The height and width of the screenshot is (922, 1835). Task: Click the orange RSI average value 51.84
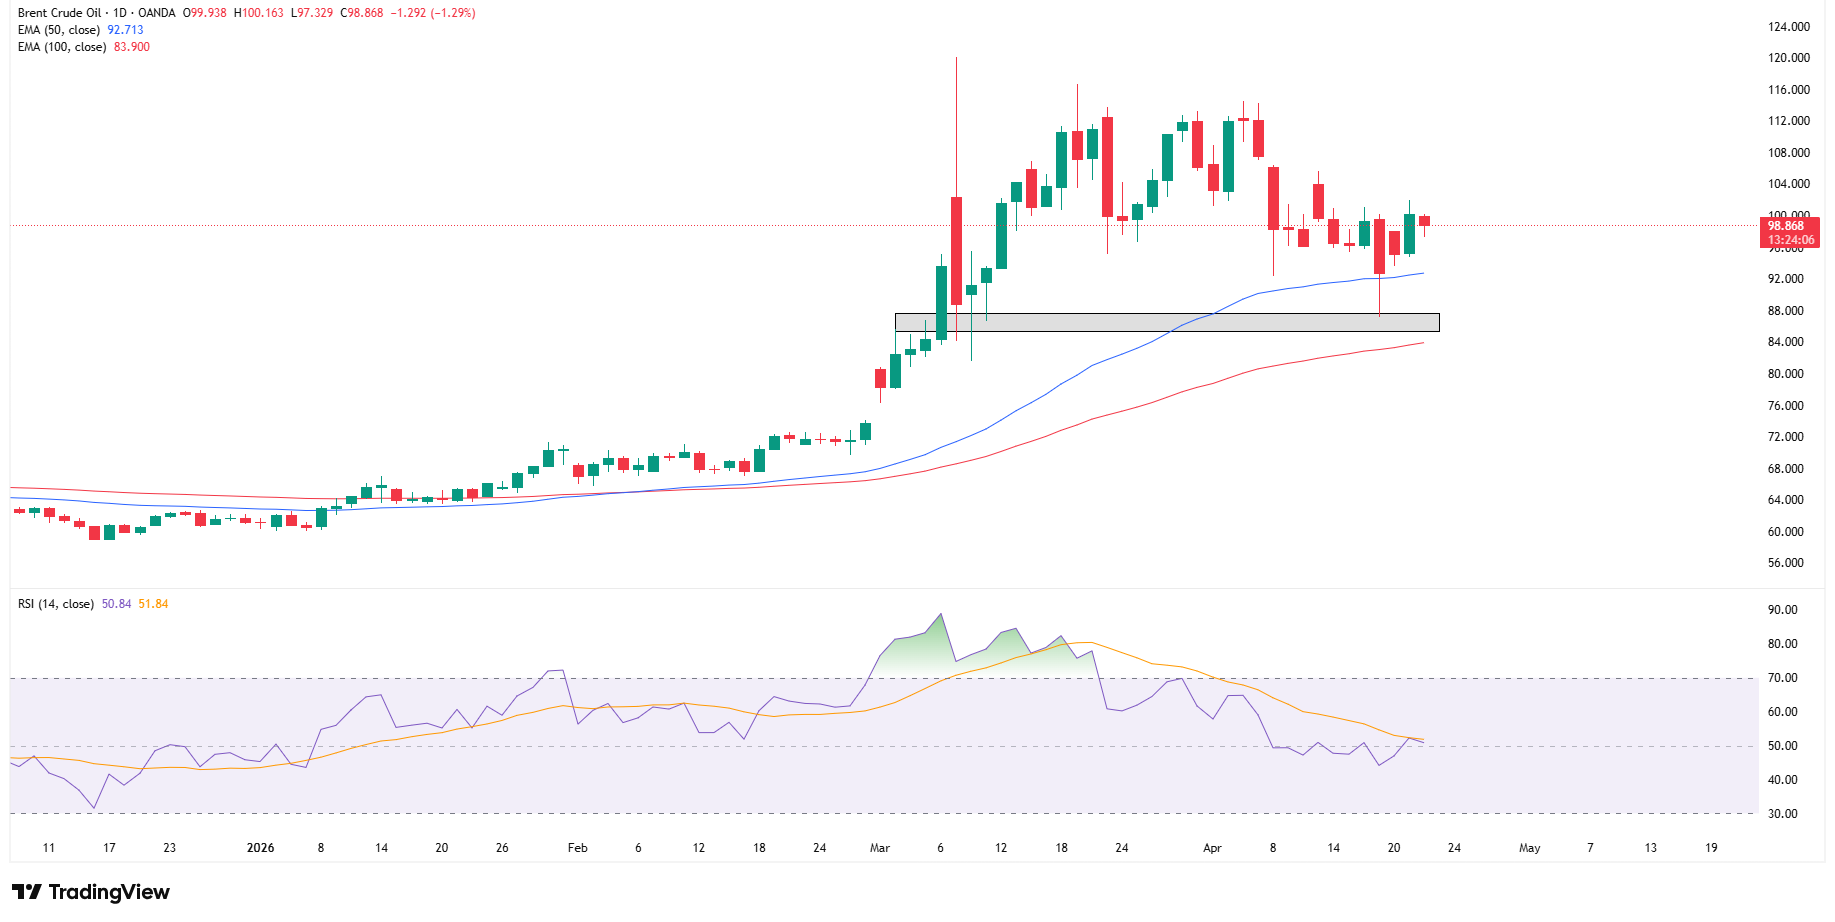tap(153, 604)
